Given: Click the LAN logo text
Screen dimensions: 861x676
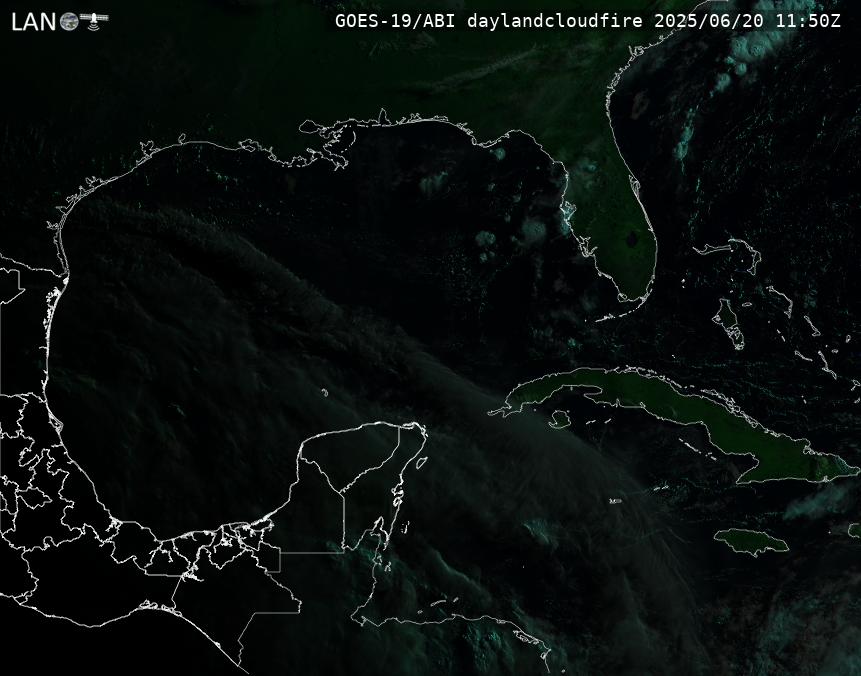Looking at the screenshot, I should point(34,22).
